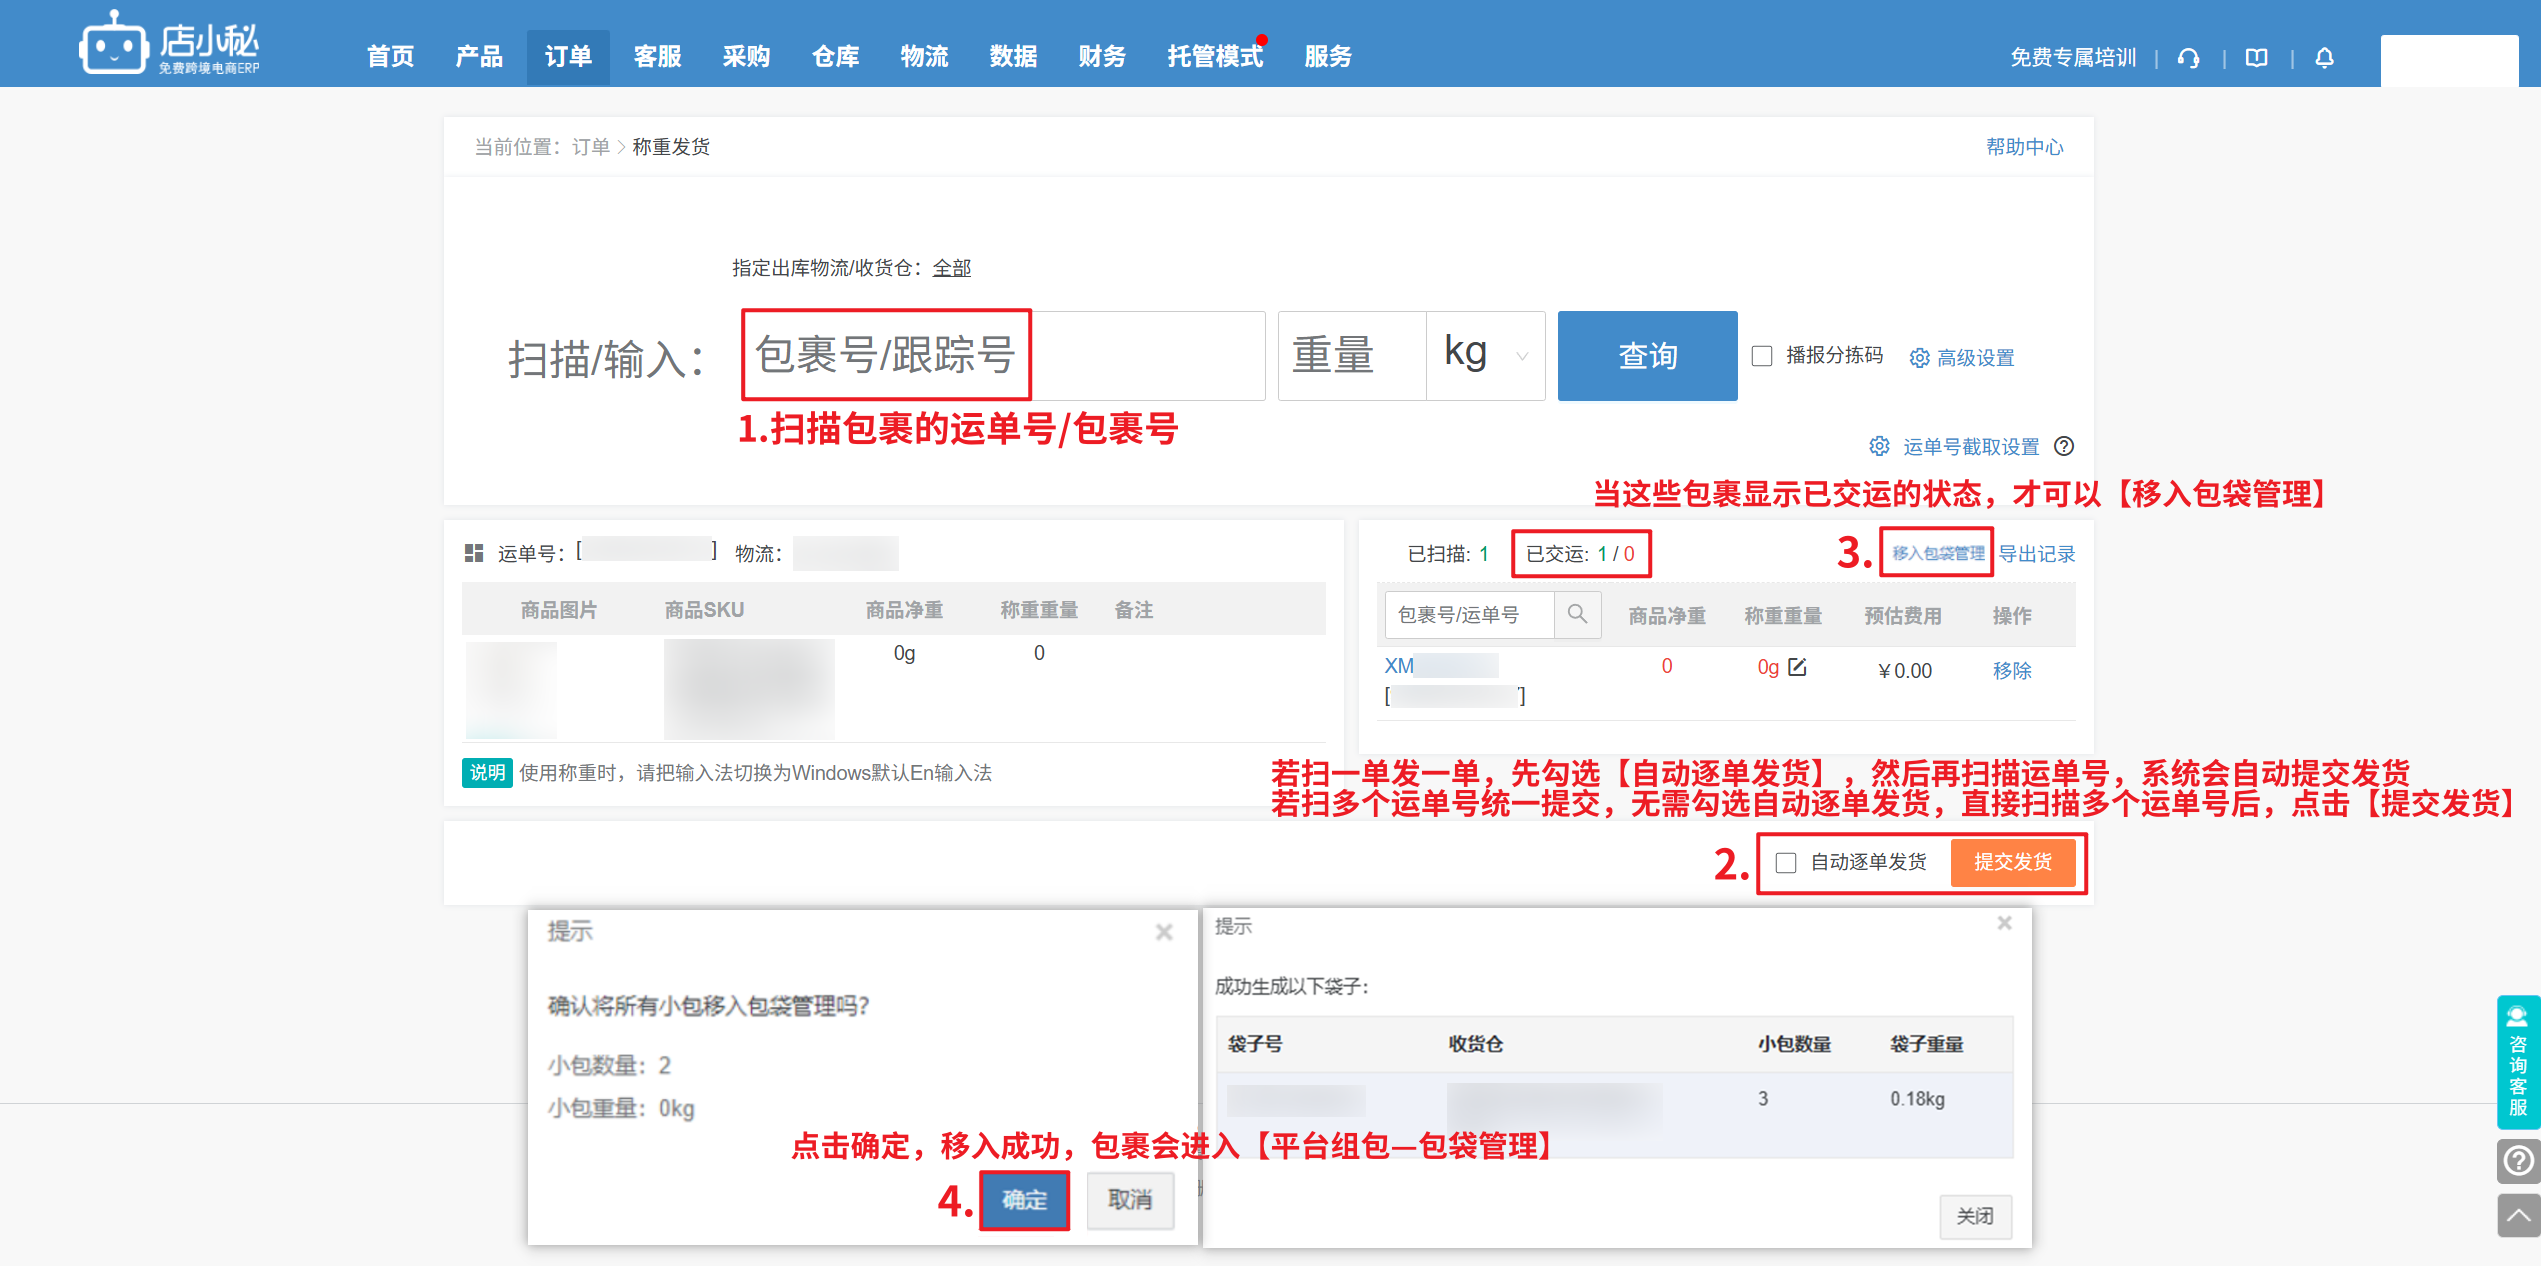The height and width of the screenshot is (1266, 2541).
Task: Enable the 播报分拣码 checkbox
Action: point(1762,356)
